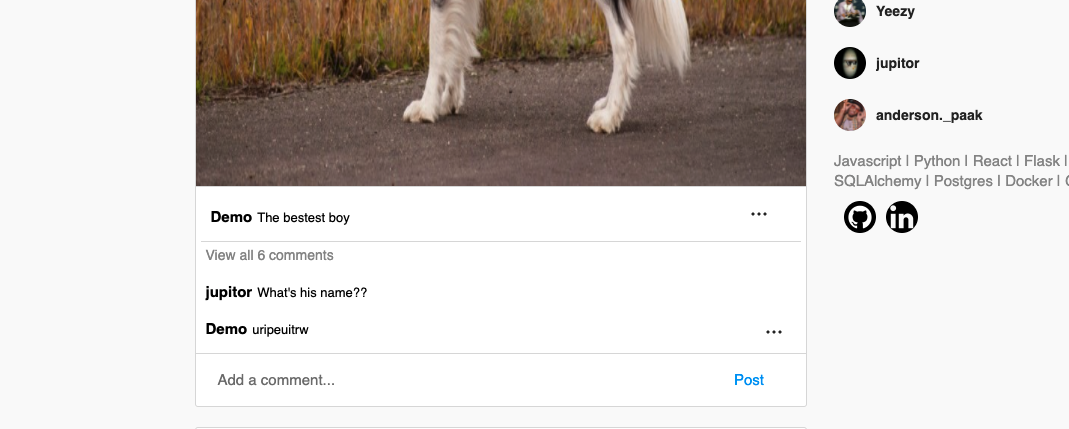Screen dimensions: 1069x429
Task: Click anderson._paak's profile avatar
Action: point(849,115)
